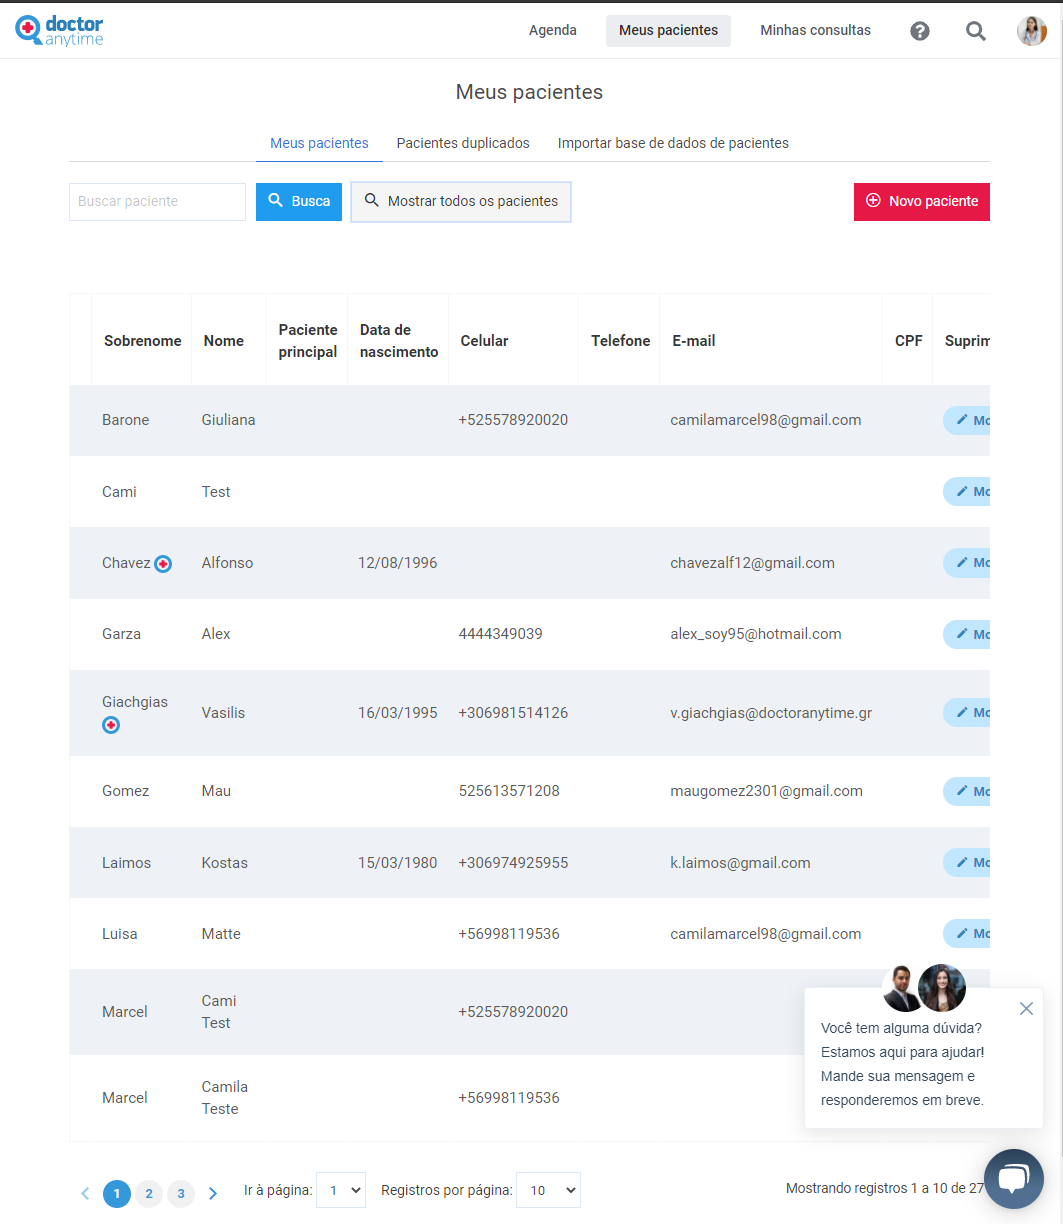Edit the Gomez Mau patient row

point(967,791)
